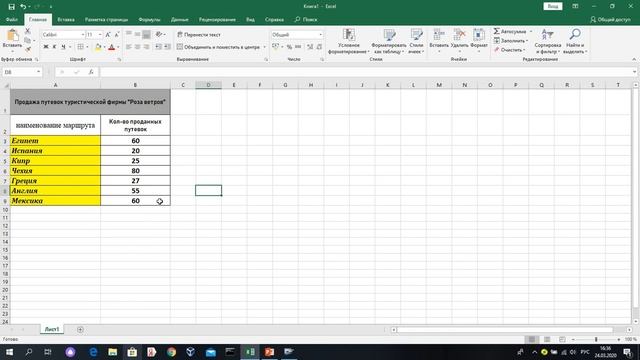Image resolution: width=640 pixels, height=360 pixels.
Task: Add a new sheet with the plus button
Action: (x=80, y=329)
